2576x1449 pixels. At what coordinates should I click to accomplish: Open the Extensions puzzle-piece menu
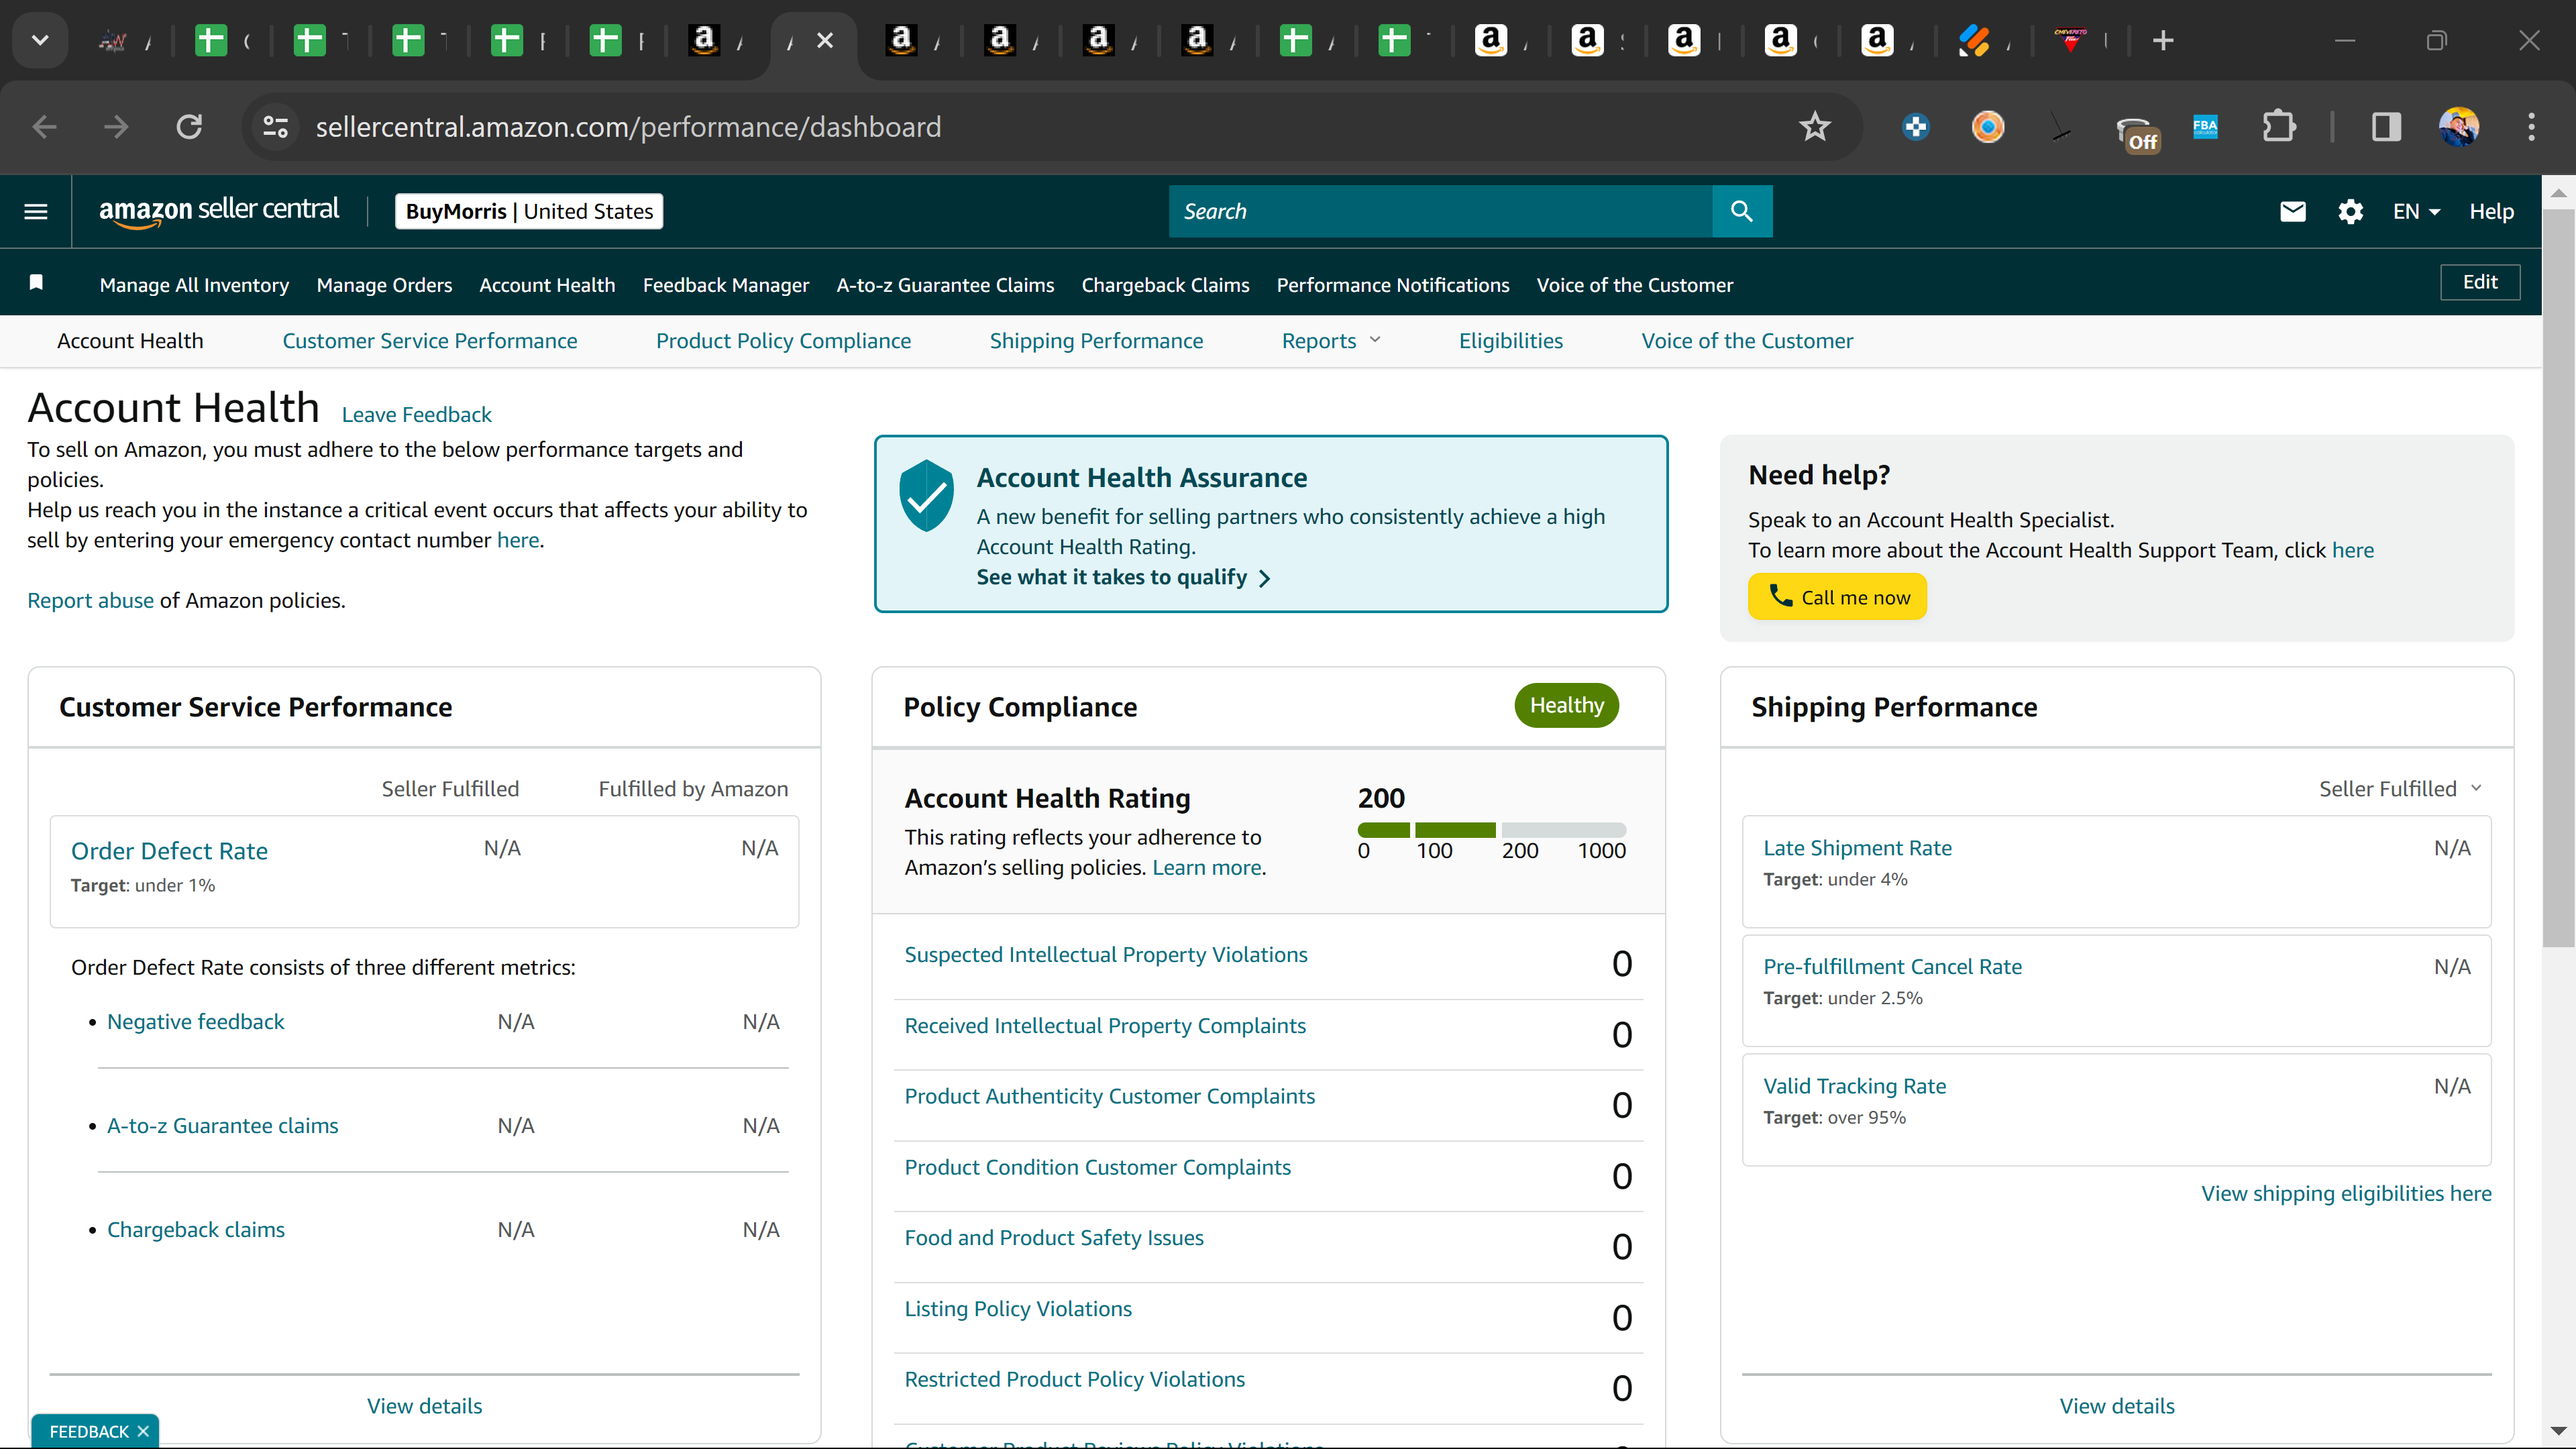tap(2279, 127)
